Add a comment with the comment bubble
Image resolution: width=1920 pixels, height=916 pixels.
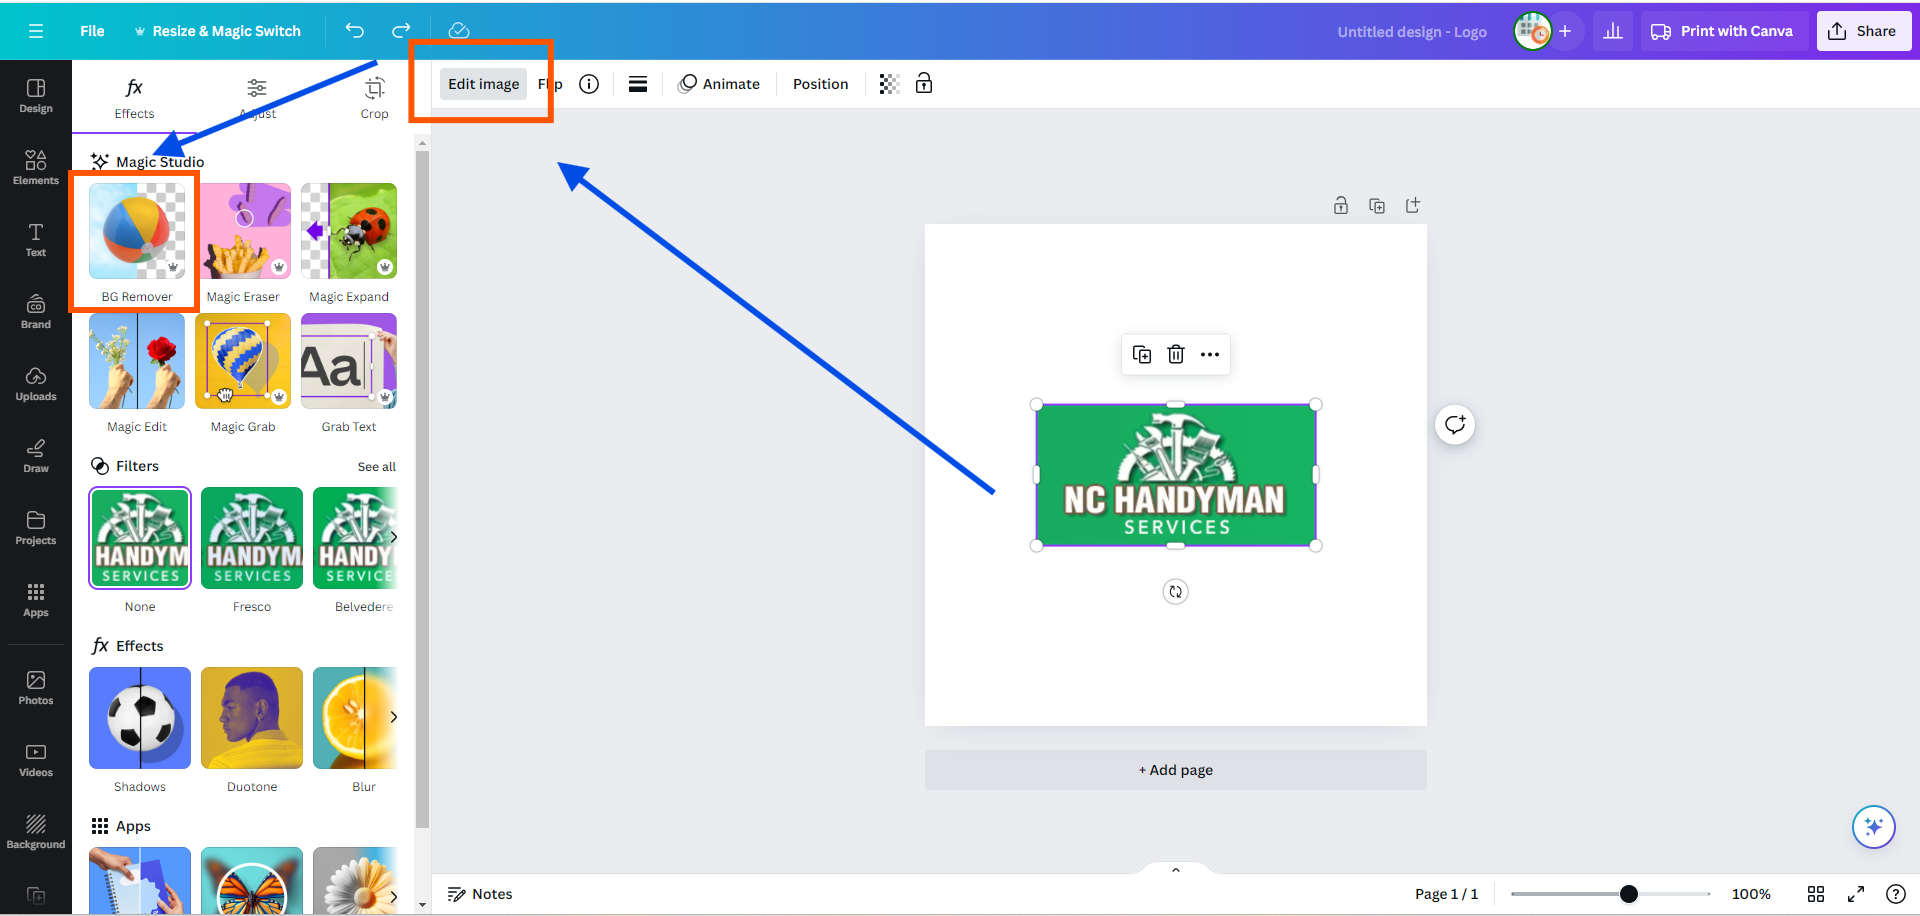pos(1455,425)
